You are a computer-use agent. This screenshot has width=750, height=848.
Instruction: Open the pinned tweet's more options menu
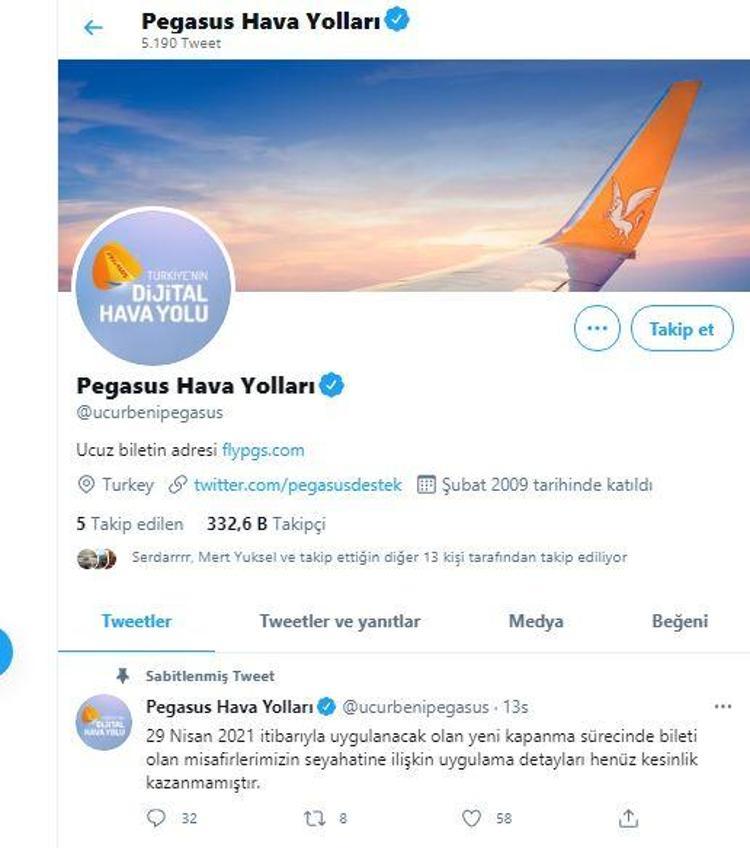[722, 707]
